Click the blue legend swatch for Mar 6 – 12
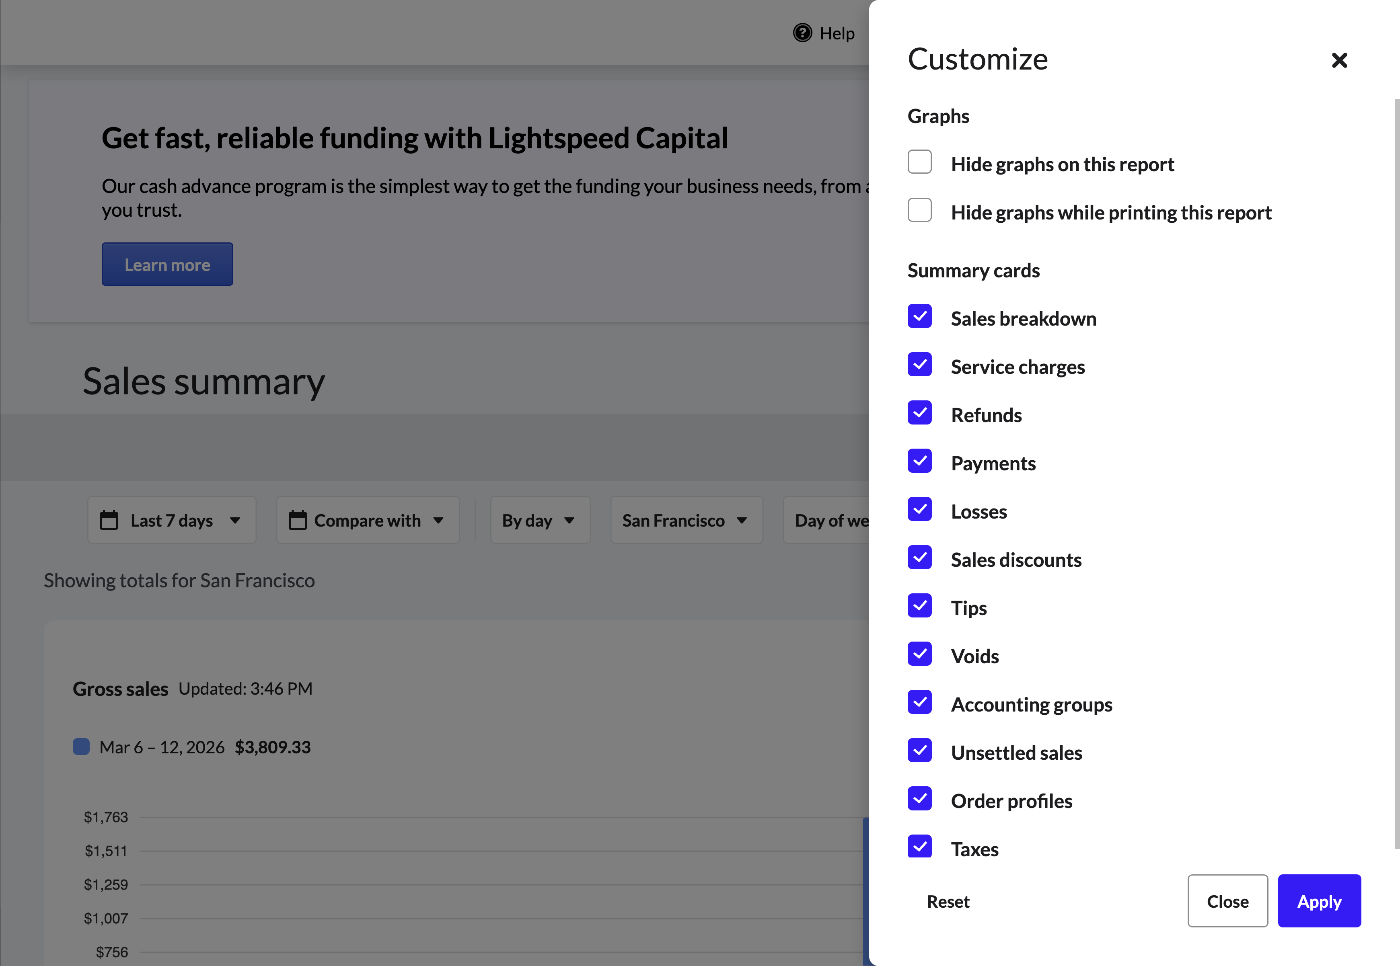 [x=81, y=746]
